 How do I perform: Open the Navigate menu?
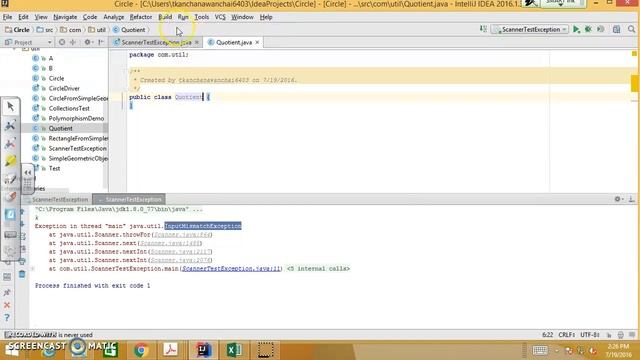[x=65, y=17]
